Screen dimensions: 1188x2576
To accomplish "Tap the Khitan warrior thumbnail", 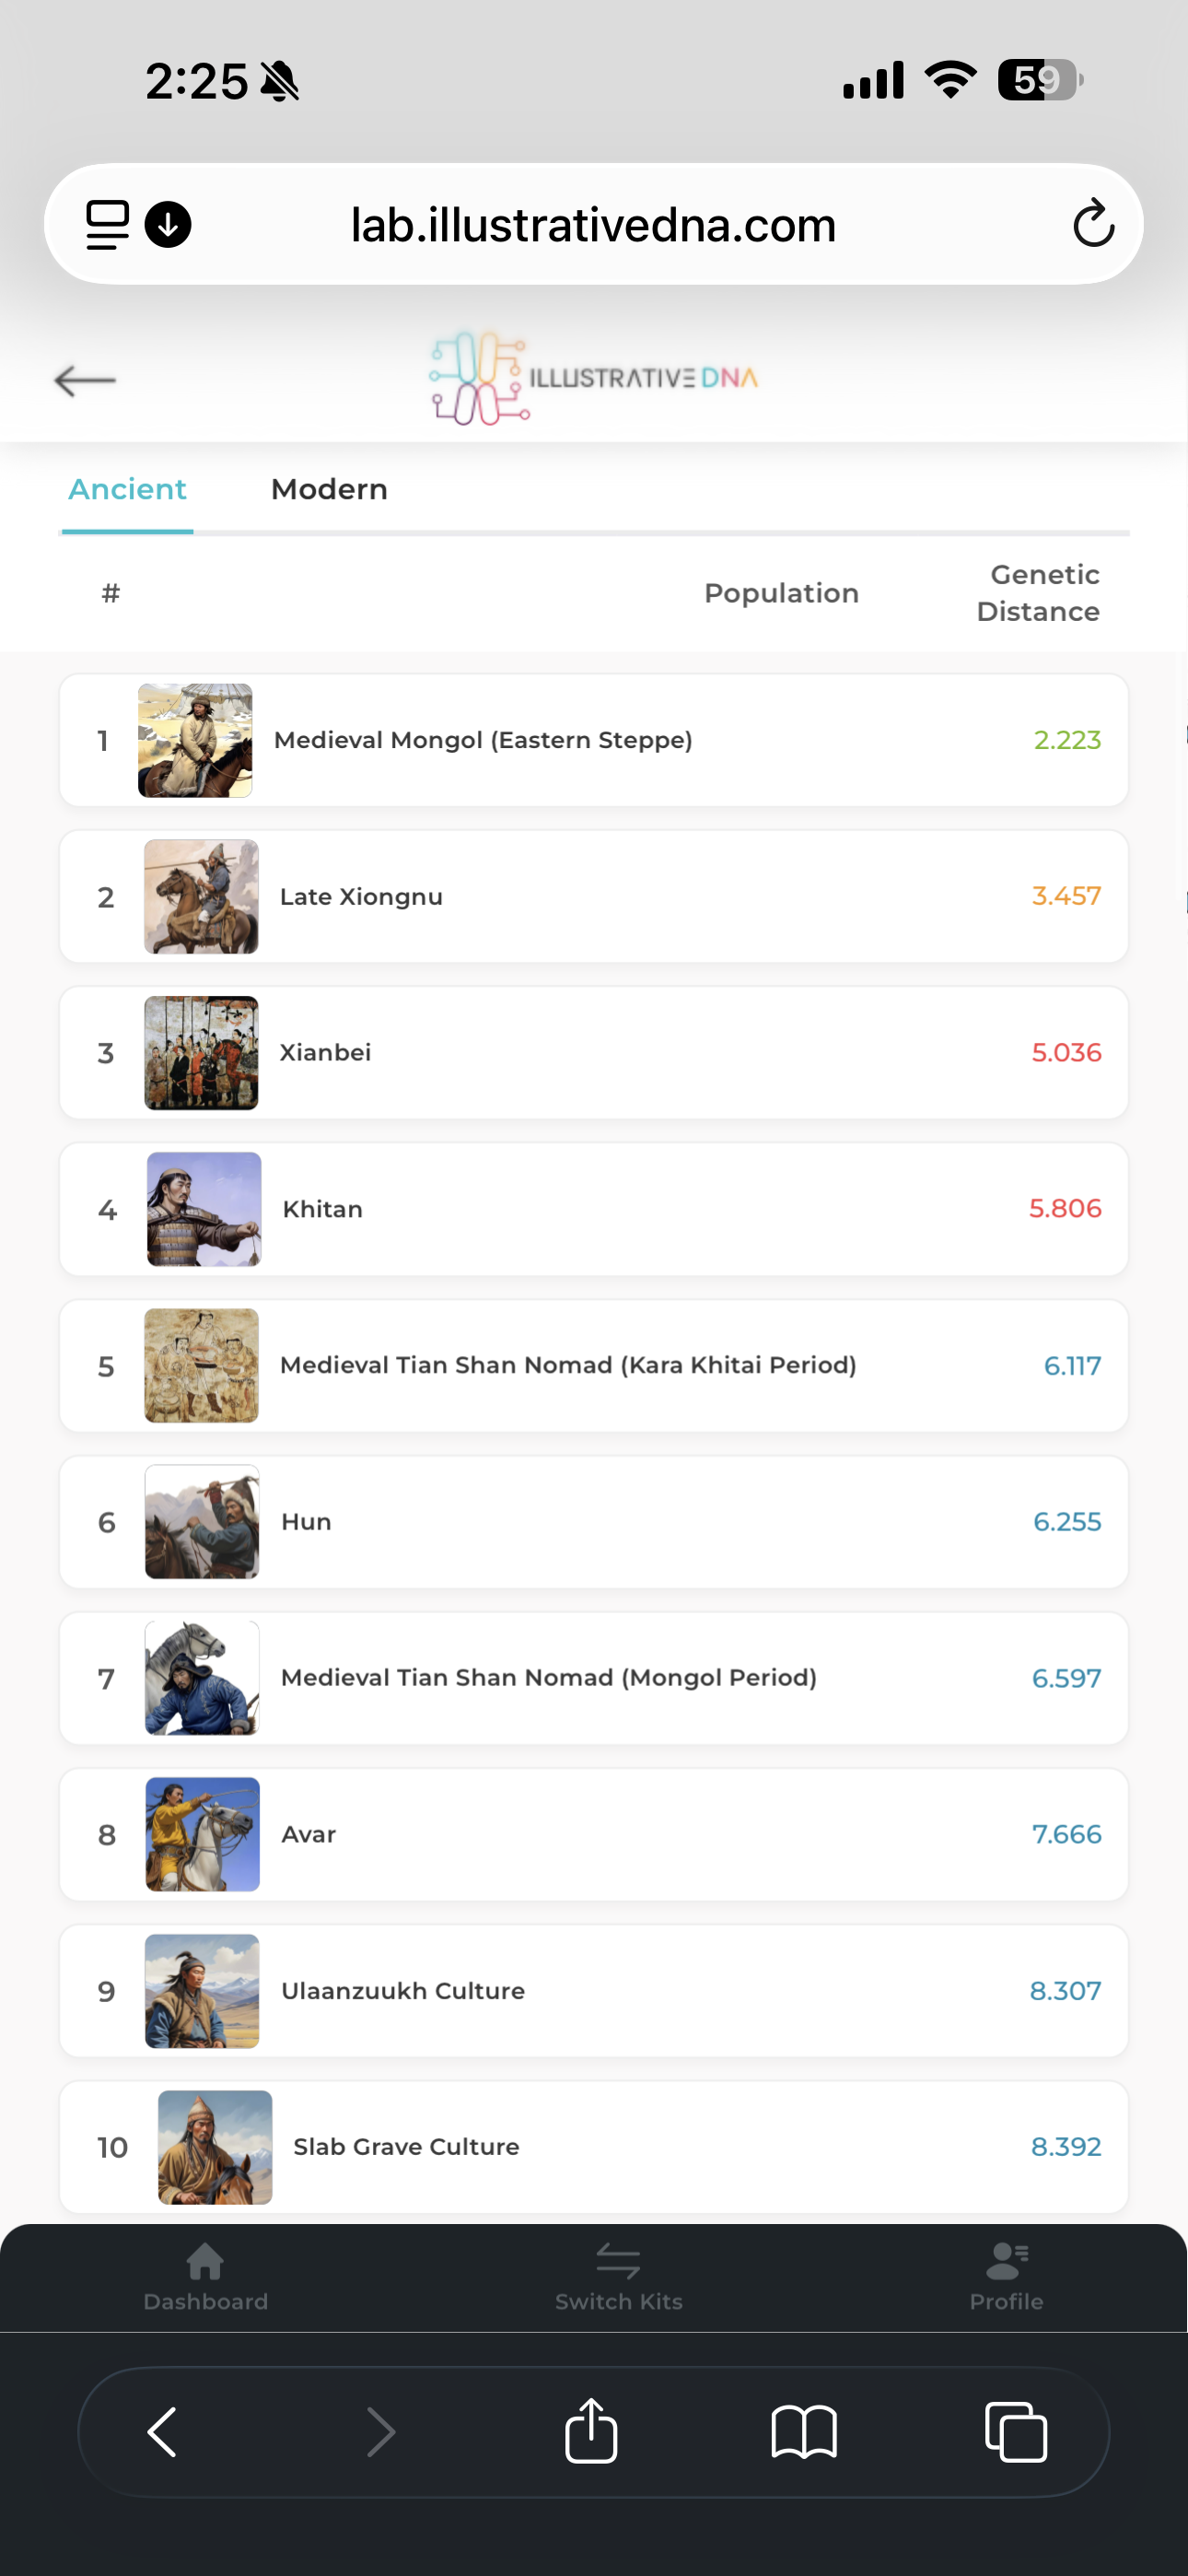I will point(204,1209).
